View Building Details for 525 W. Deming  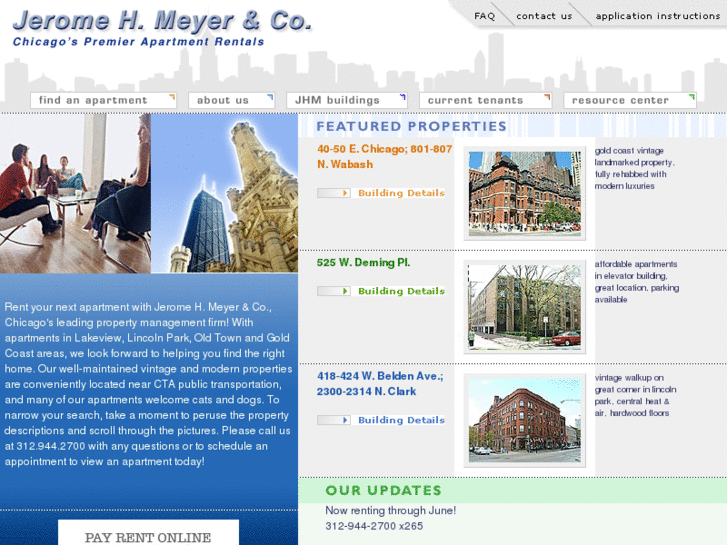pyautogui.click(x=402, y=291)
